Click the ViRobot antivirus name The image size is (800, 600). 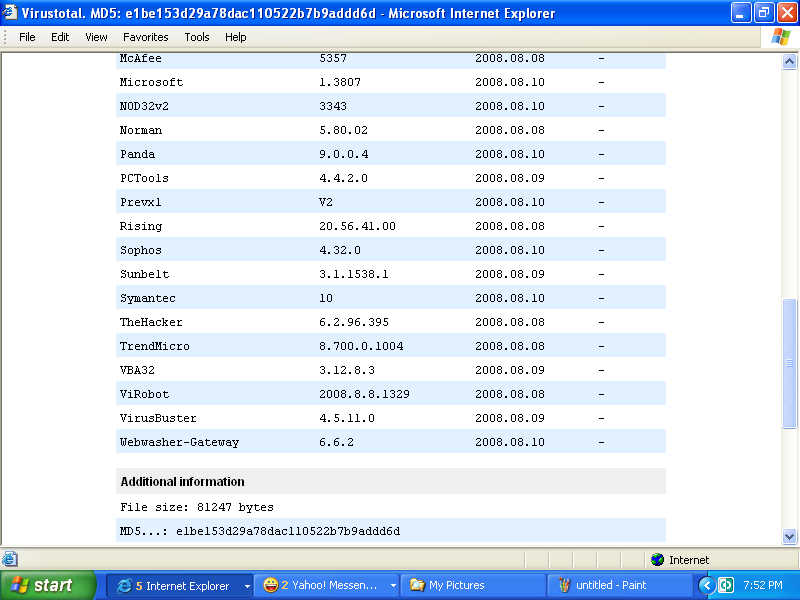click(144, 394)
